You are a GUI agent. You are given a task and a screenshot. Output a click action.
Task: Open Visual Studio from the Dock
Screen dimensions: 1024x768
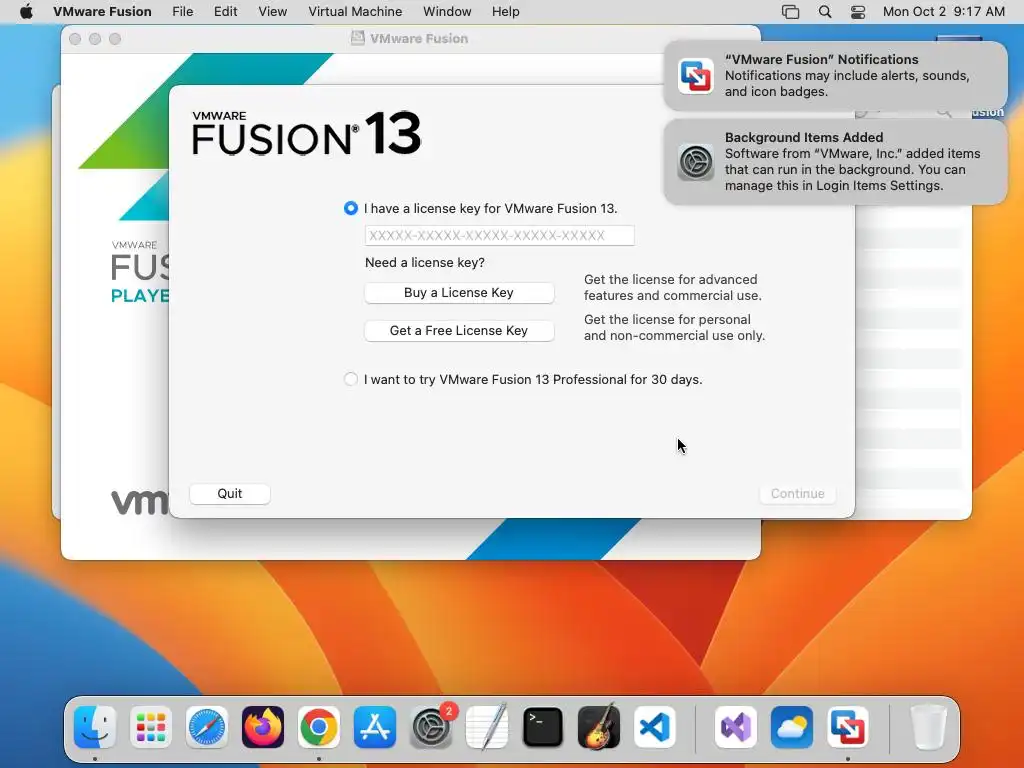736,727
